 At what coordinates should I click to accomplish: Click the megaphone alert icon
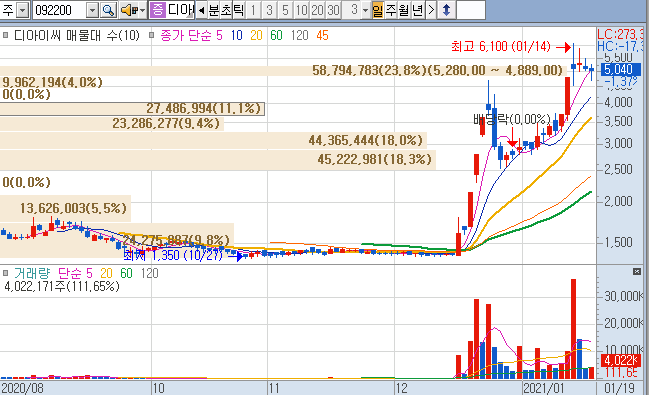click(128, 10)
